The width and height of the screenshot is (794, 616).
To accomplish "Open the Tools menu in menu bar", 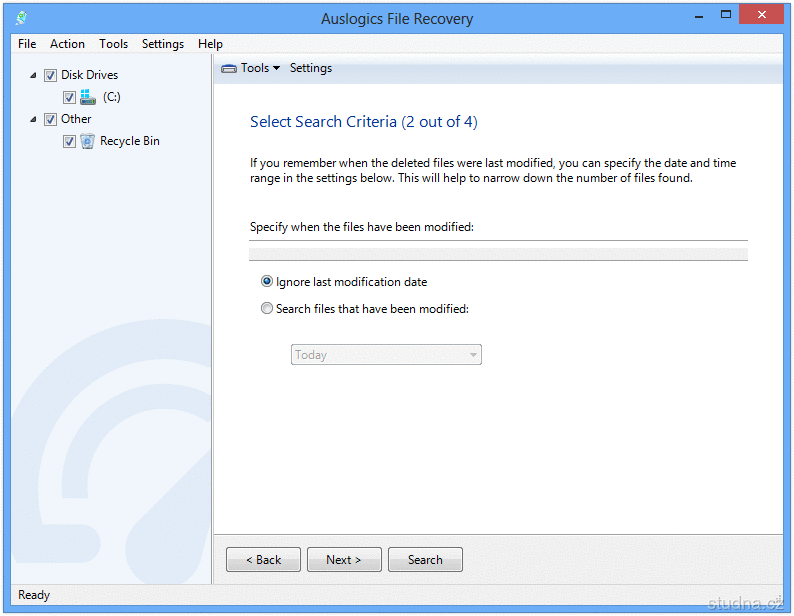I will pyautogui.click(x=113, y=44).
